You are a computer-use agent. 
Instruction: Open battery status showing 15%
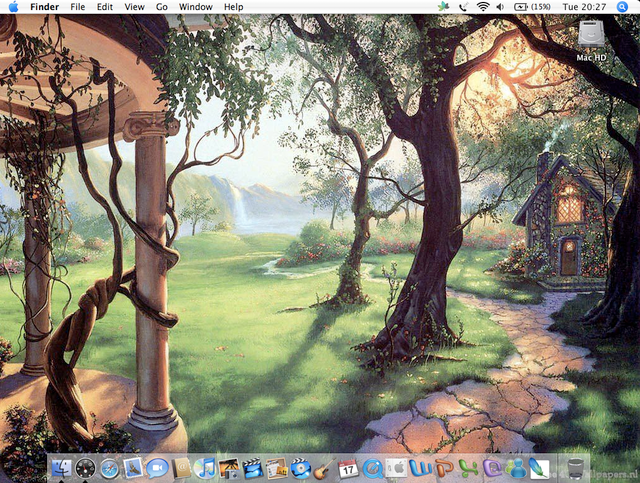532,7
